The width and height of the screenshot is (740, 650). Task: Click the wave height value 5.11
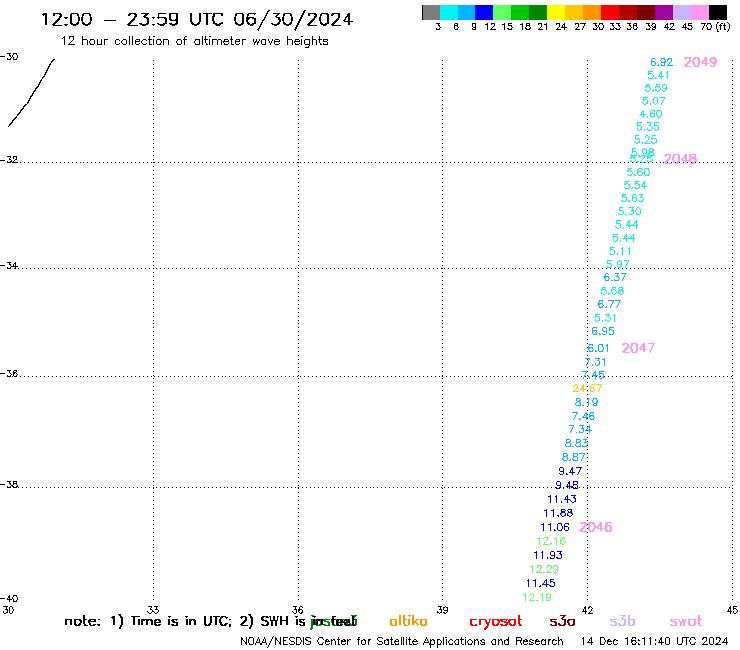click(620, 251)
